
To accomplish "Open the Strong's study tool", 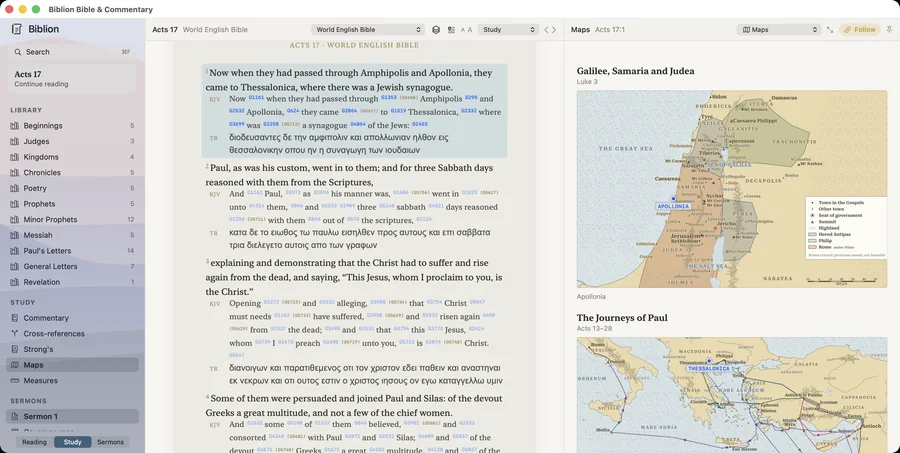I will coord(72,349).
